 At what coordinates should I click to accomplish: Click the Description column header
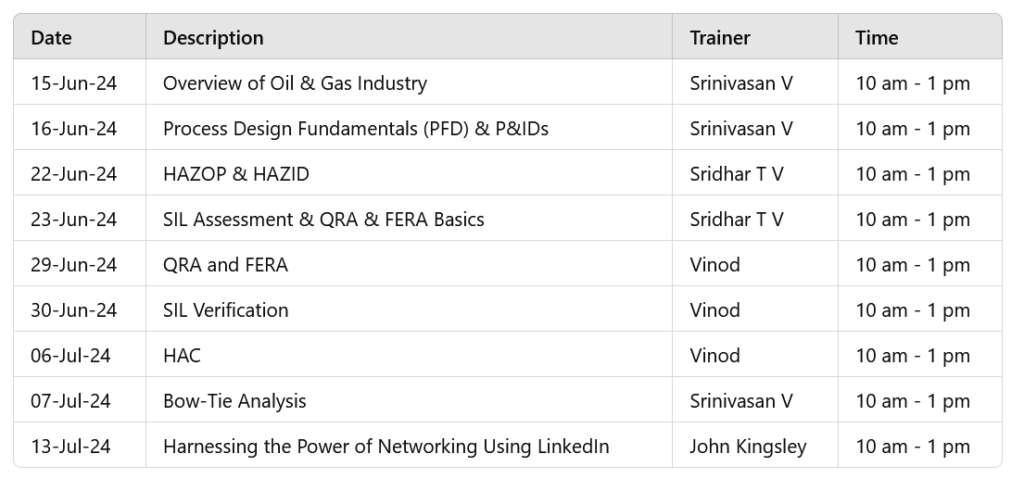[x=213, y=38]
